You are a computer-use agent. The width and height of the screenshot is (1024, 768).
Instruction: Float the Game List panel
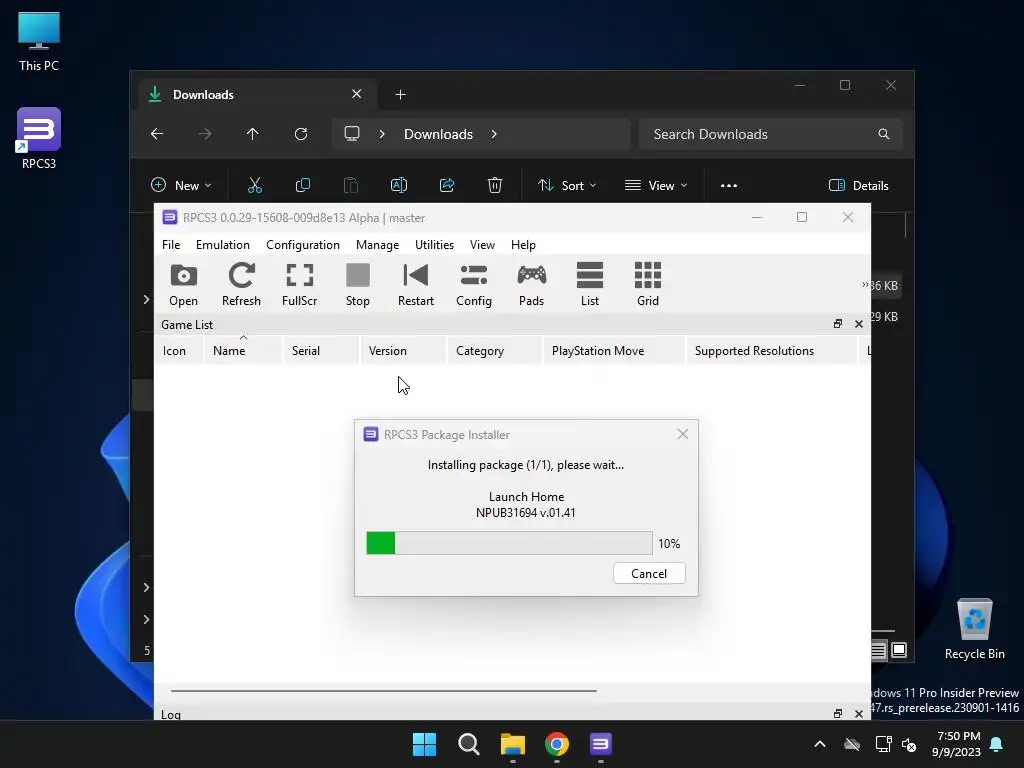[x=838, y=324]
